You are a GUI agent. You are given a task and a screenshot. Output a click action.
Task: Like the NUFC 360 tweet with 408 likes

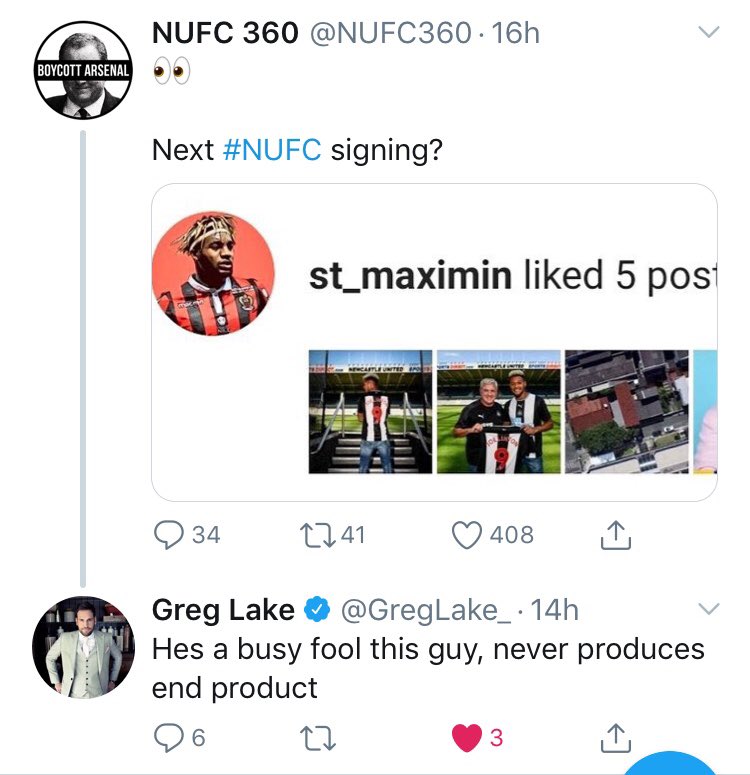467,535
